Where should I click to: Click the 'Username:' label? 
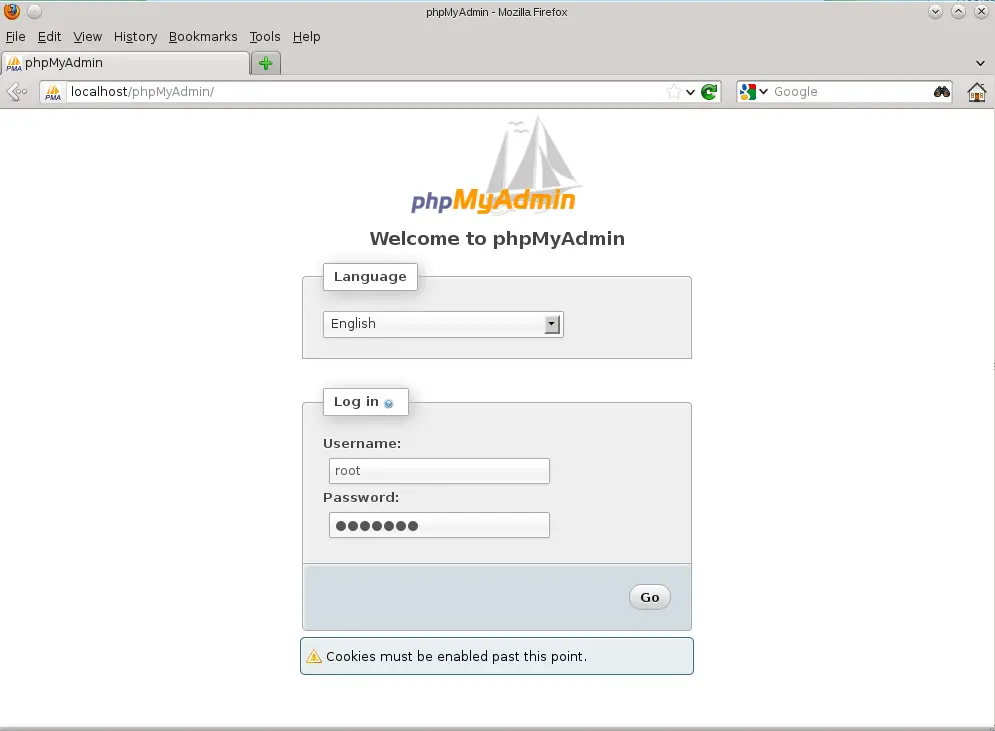pos(362,444)
